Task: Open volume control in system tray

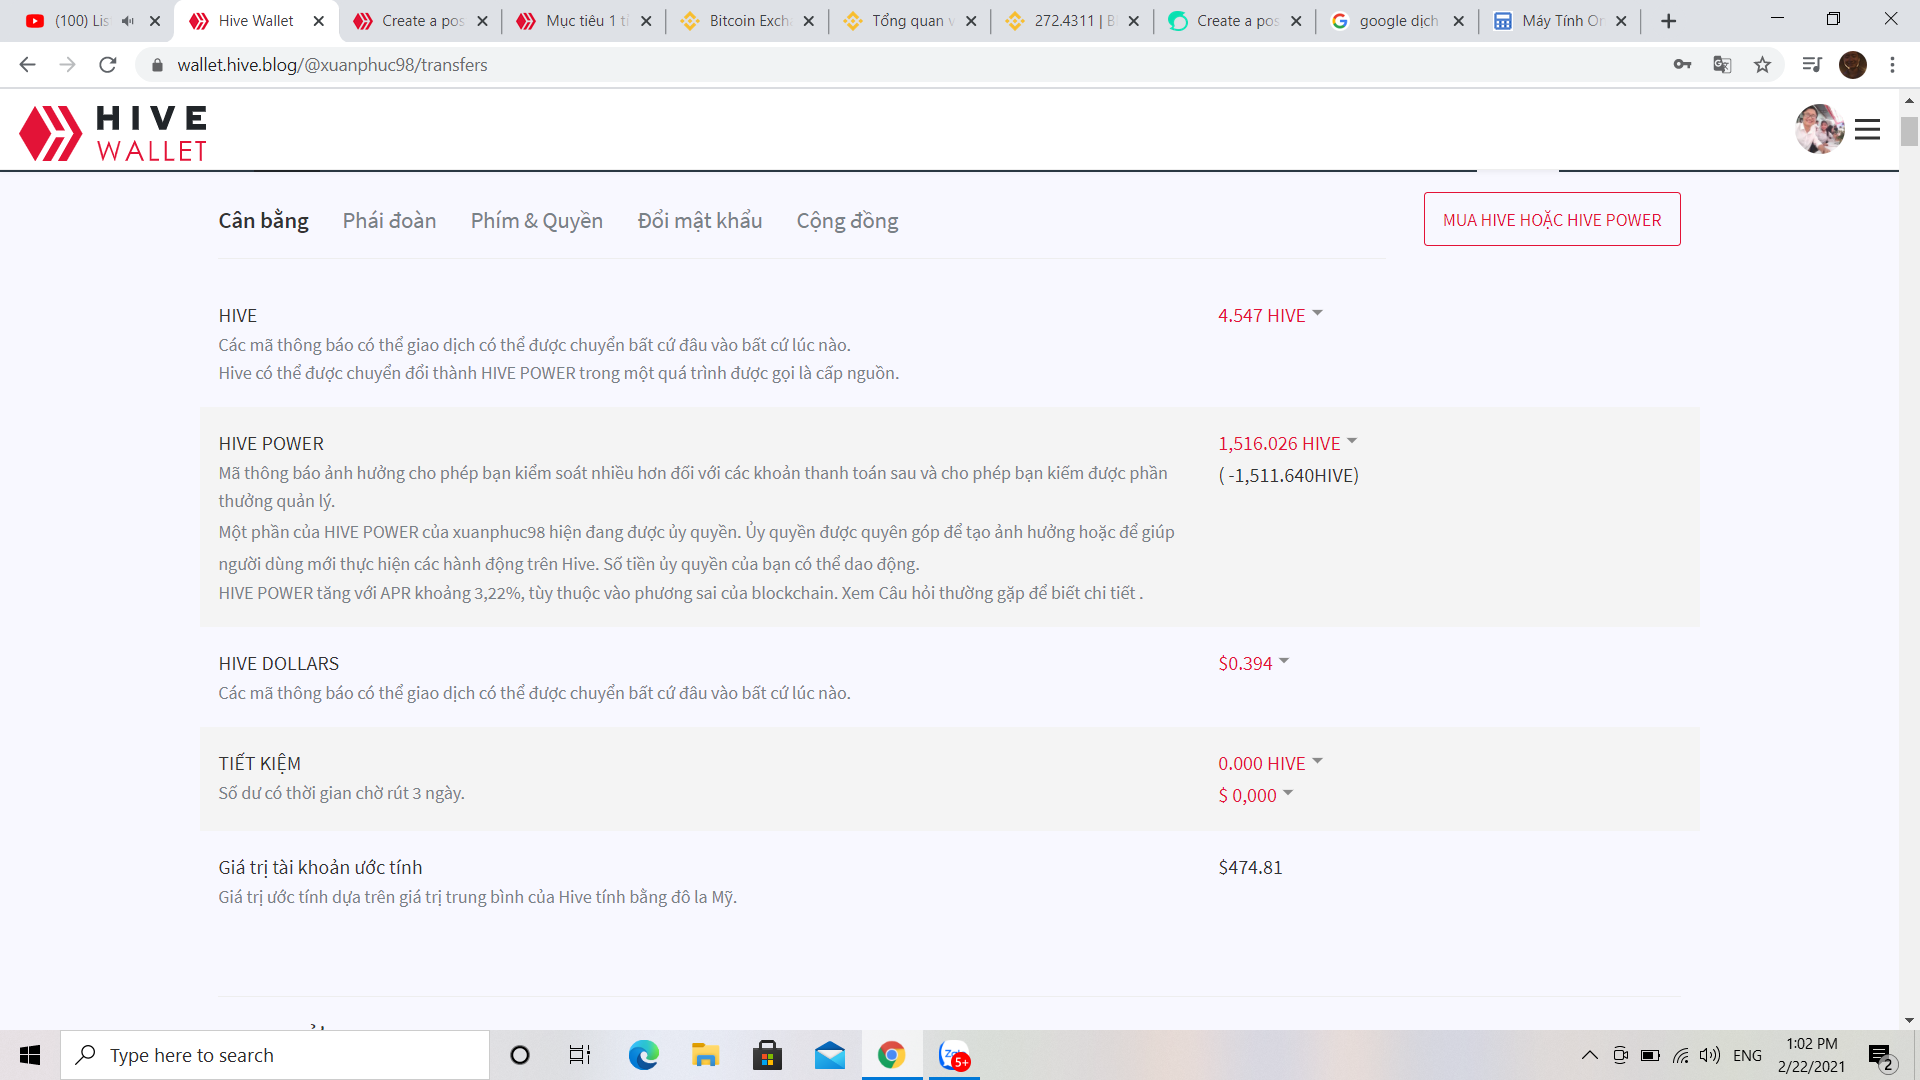Action: tap(1710, 1055)
